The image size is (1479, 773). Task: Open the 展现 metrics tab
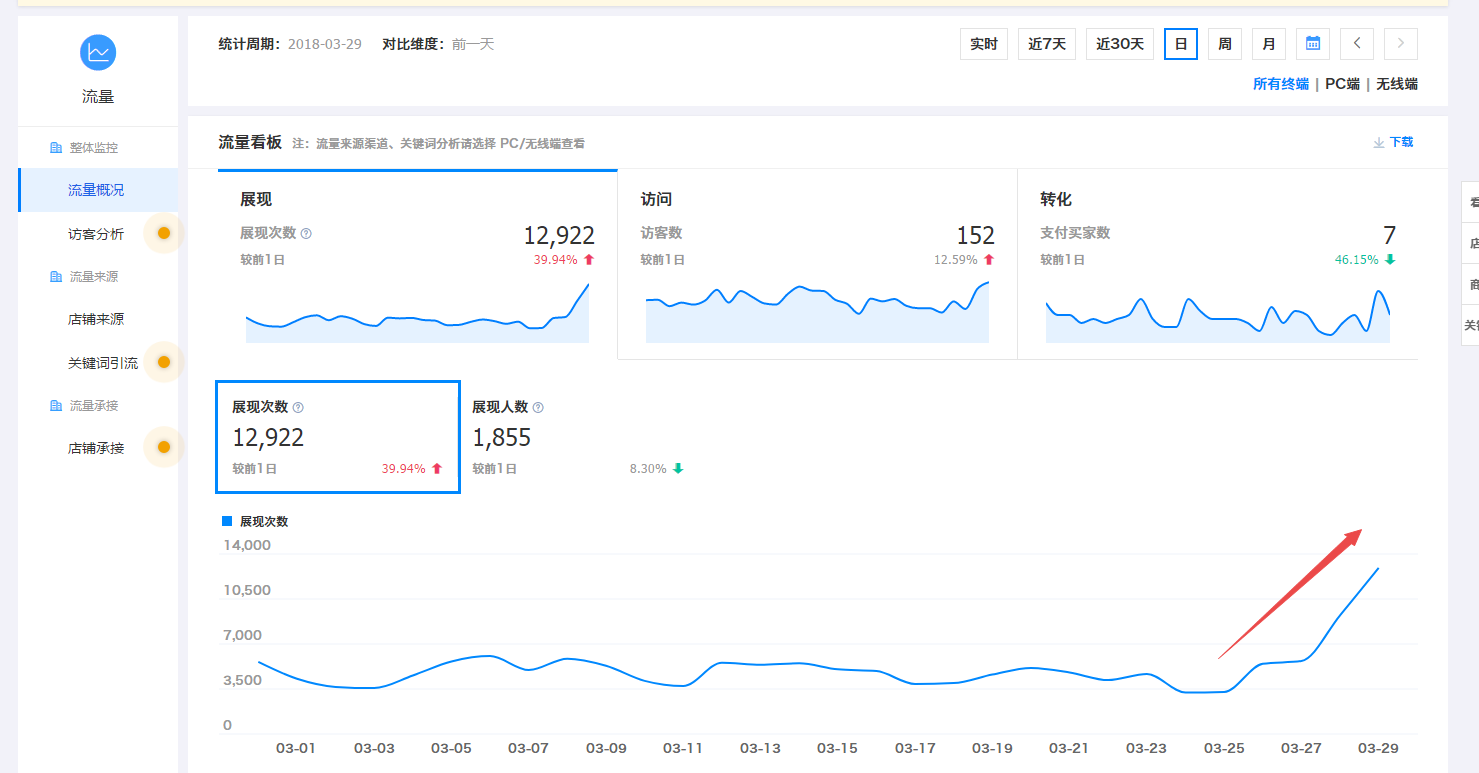click(x=417, y=264)
